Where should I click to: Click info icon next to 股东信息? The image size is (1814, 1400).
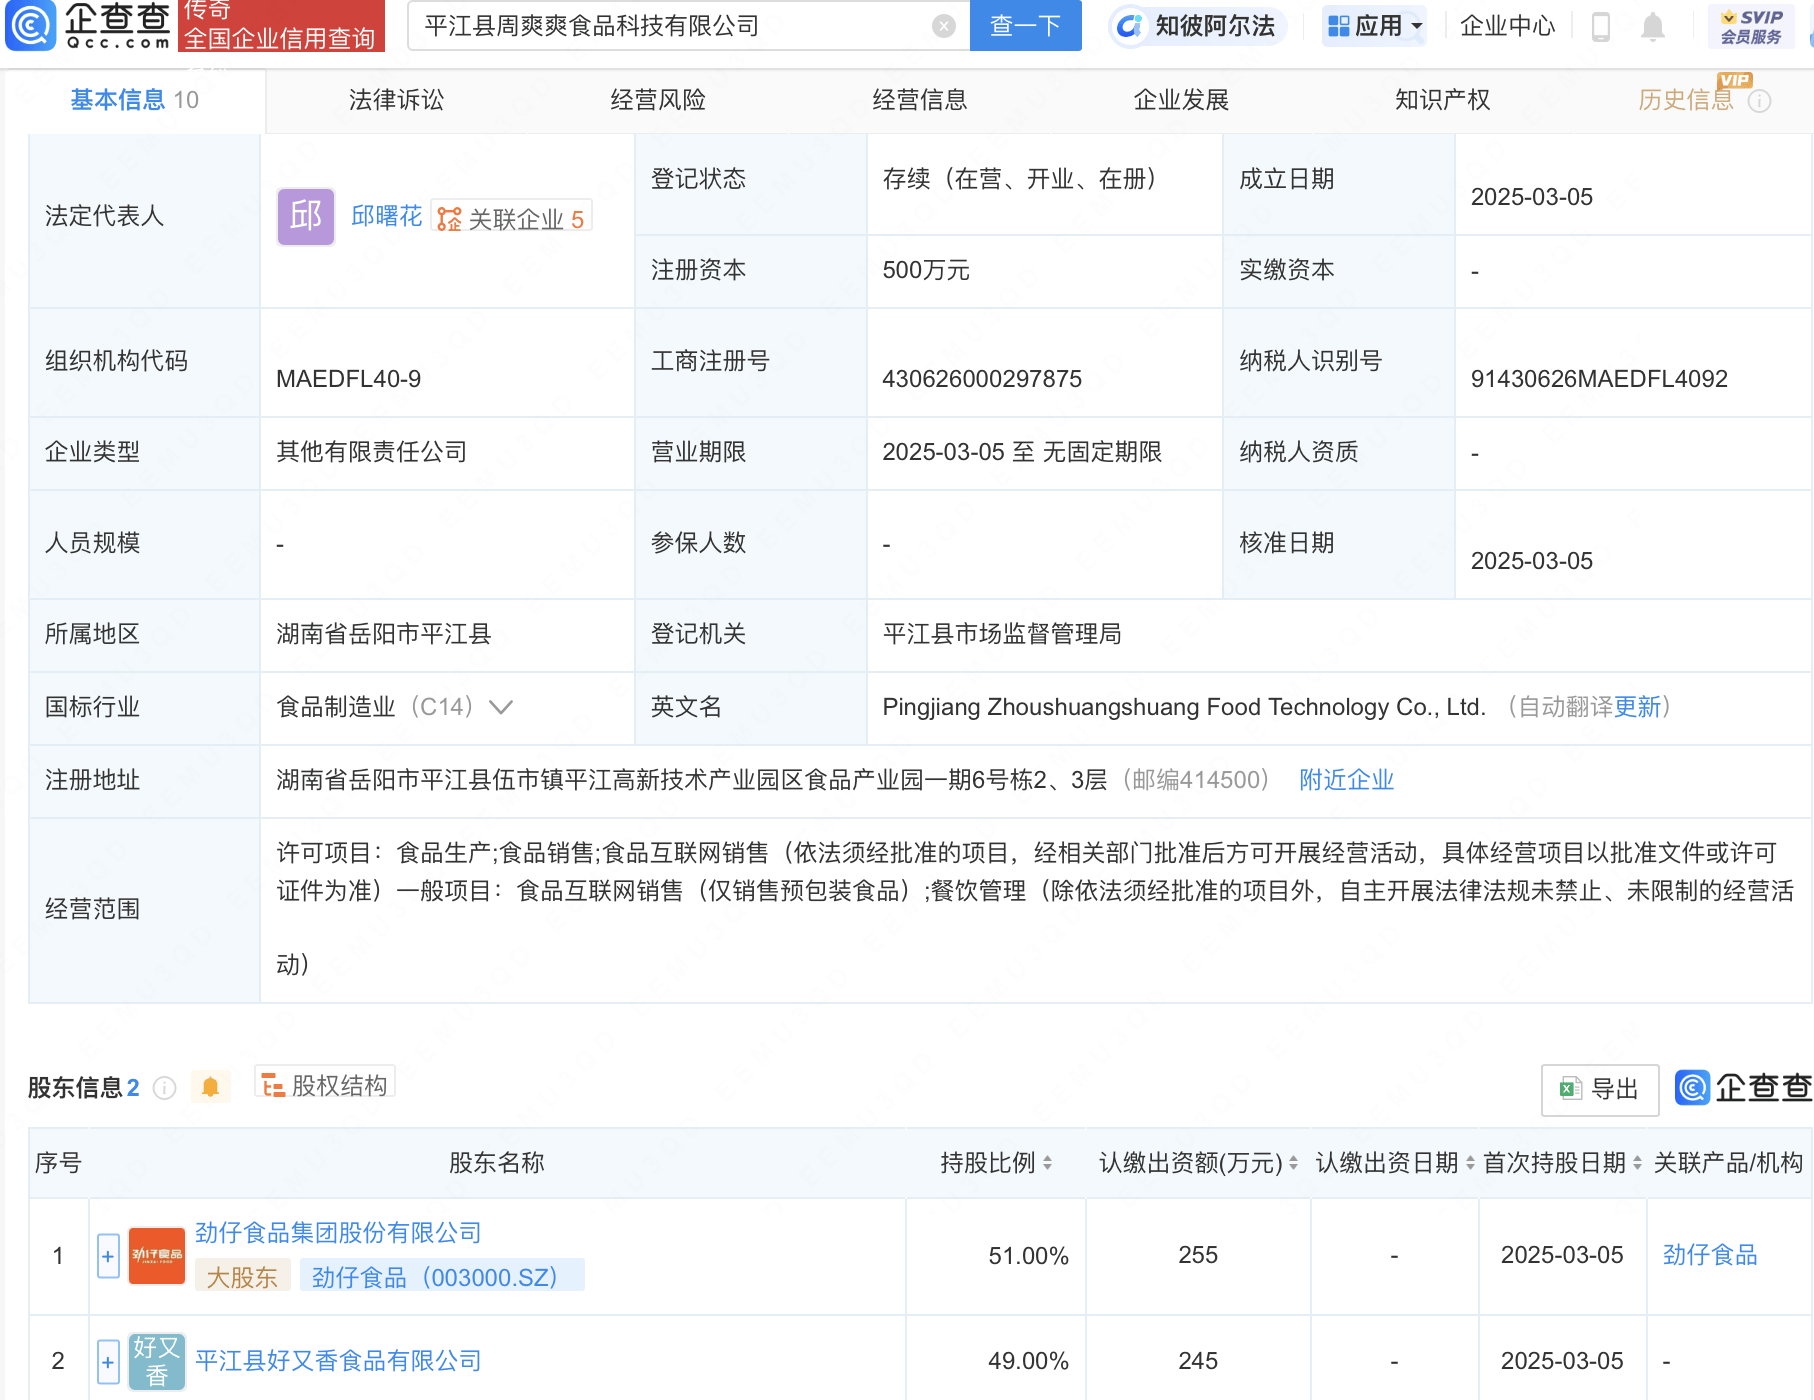(x=165, y=1087)
